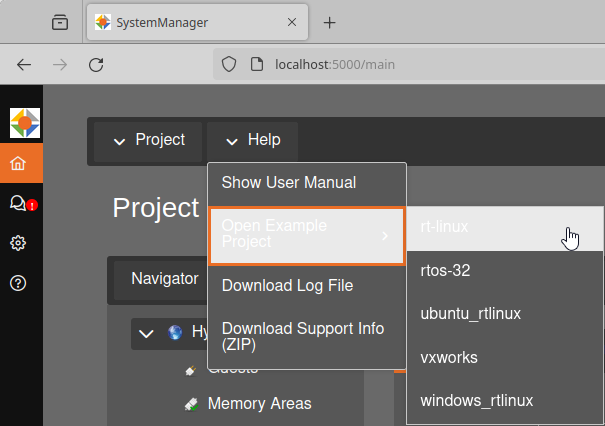Open the Project dropdown menu
This screenshot has height=426, width=605.
coord(148,140)
